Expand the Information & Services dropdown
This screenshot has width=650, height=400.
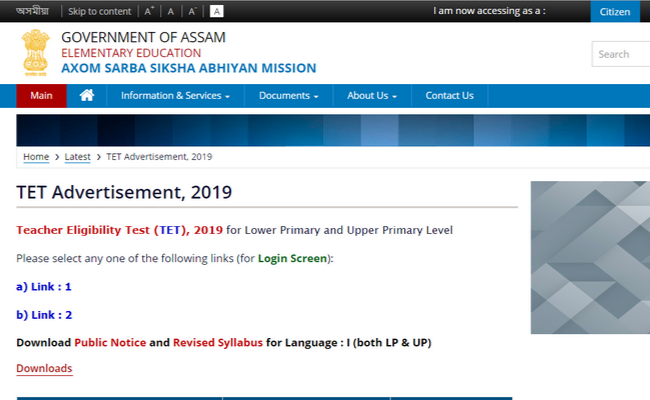pos(175,96)
